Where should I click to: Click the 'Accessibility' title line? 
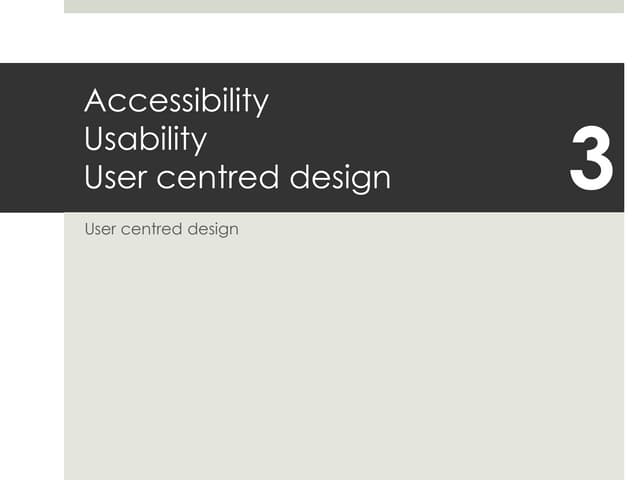177,101
